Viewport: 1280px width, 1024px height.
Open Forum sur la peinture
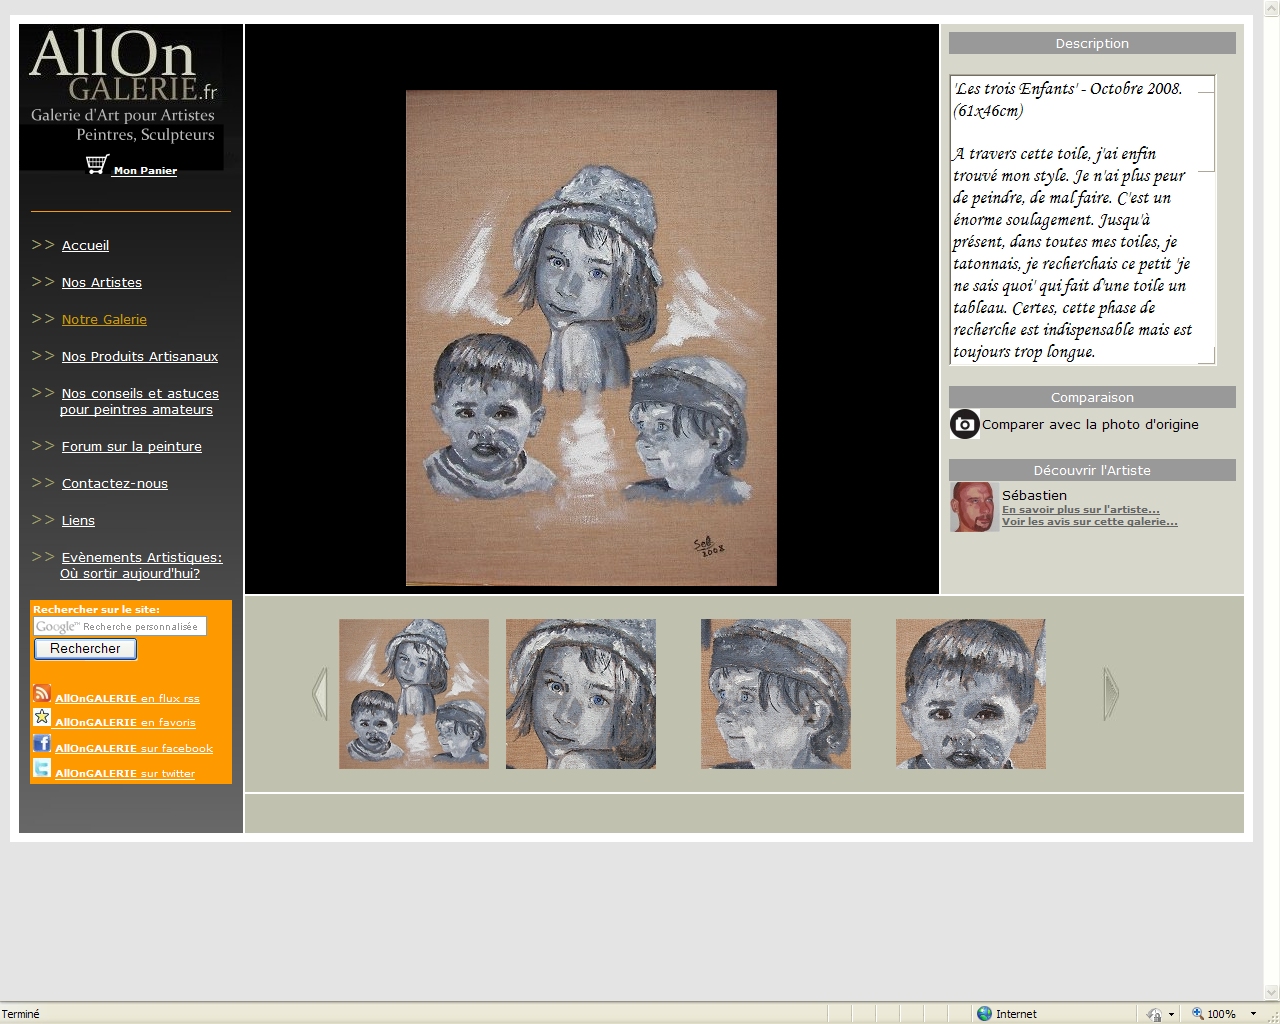click(132, 447)
